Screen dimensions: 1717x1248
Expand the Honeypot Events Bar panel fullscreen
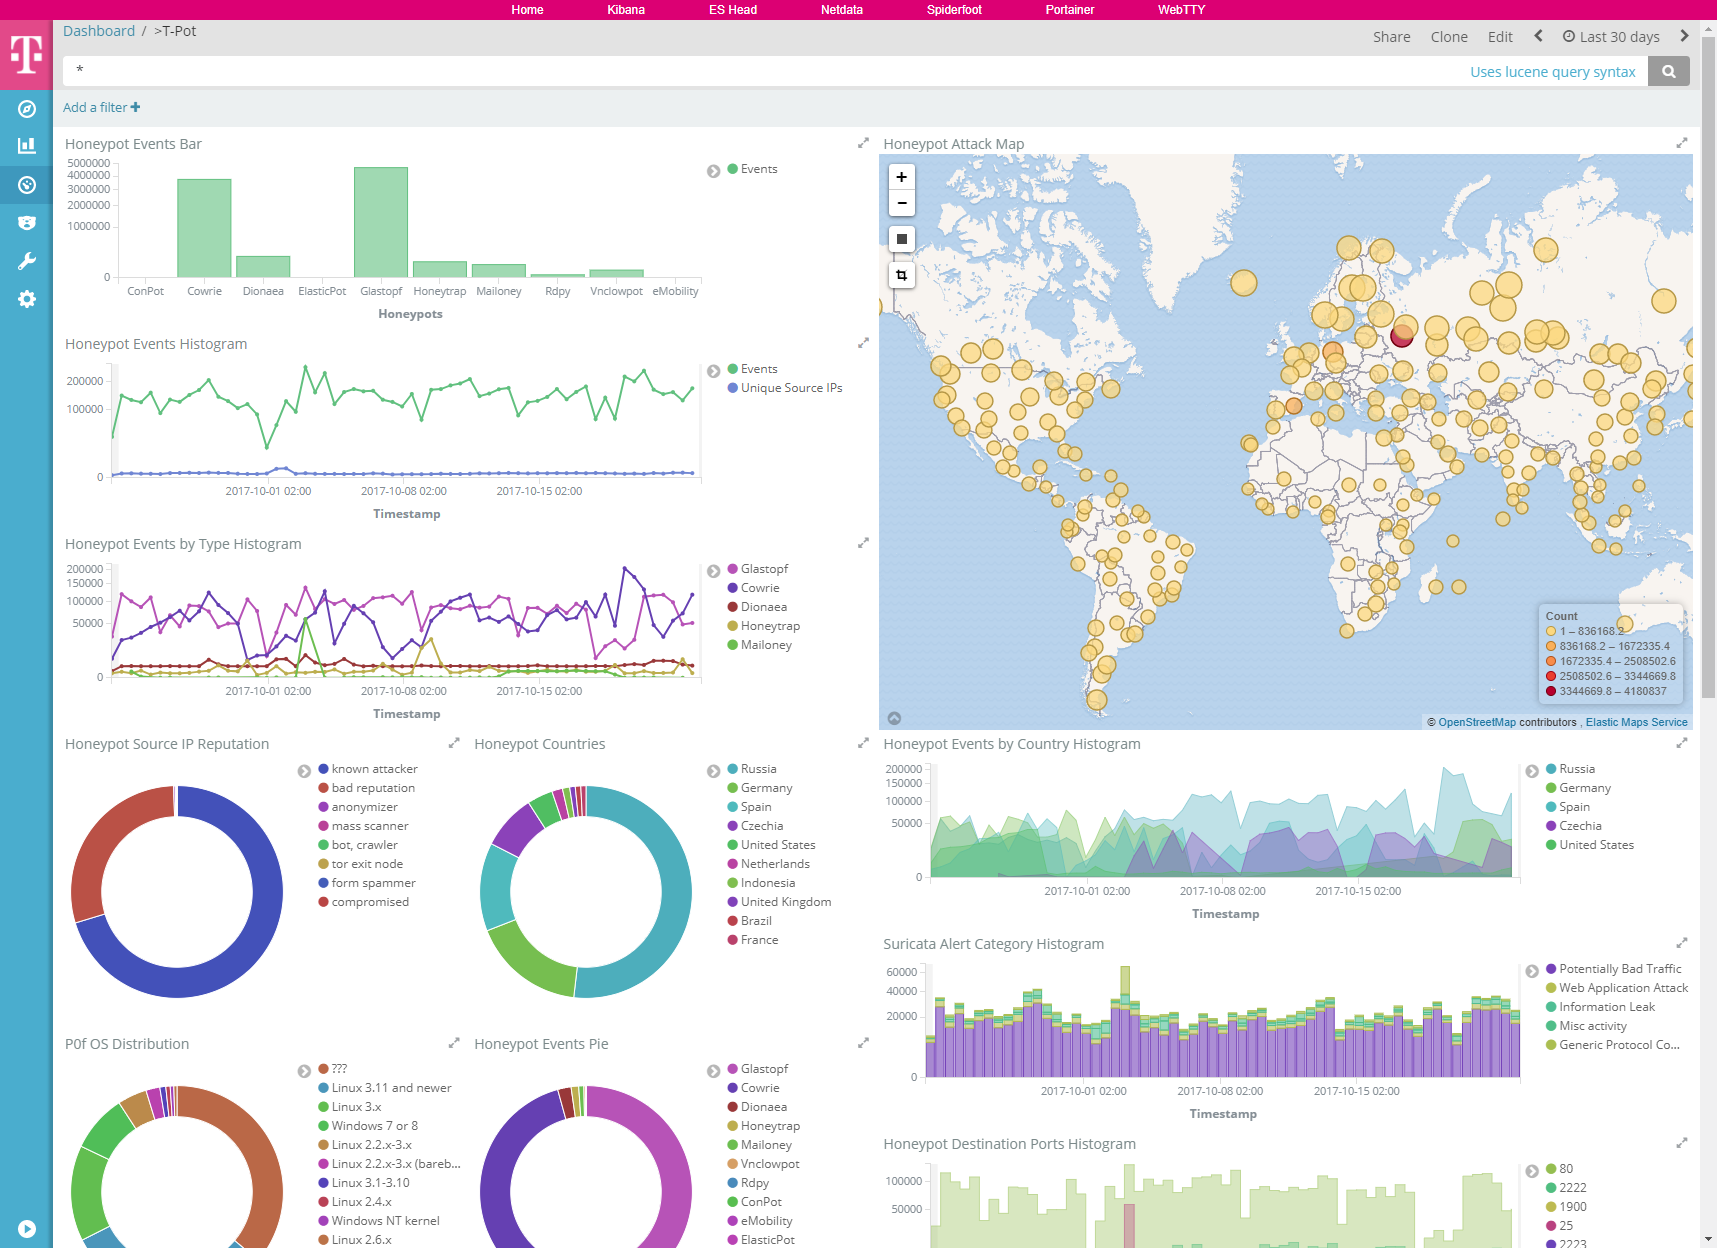(863, 144)
